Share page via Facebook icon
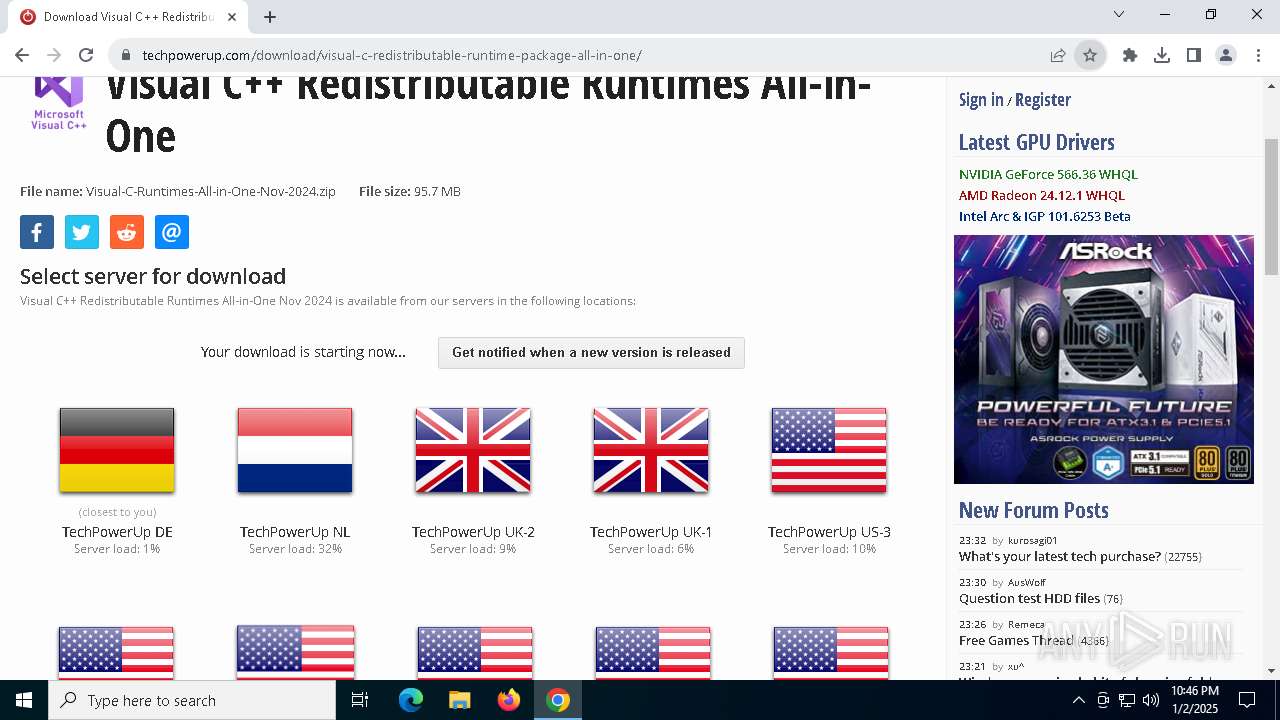 pyautogui.click(x=37, y=232)
